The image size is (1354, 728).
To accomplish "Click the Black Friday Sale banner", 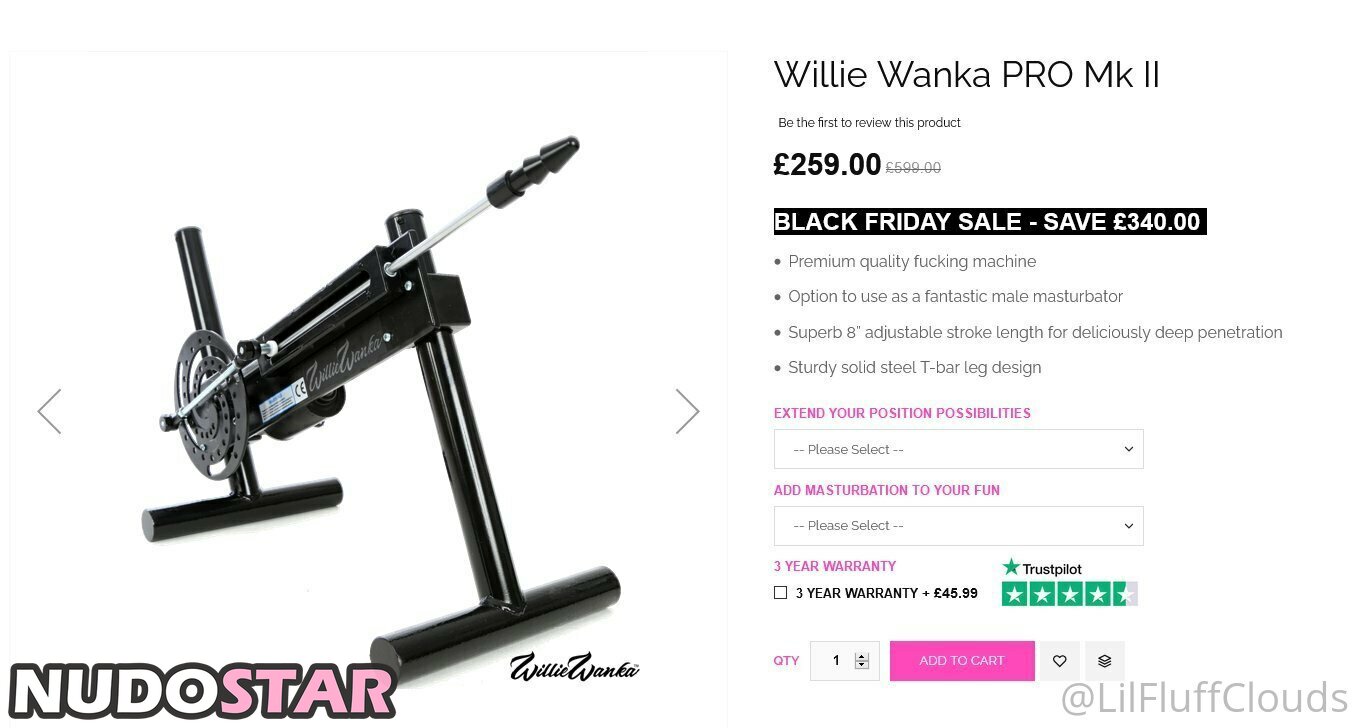I will point(990,222).
